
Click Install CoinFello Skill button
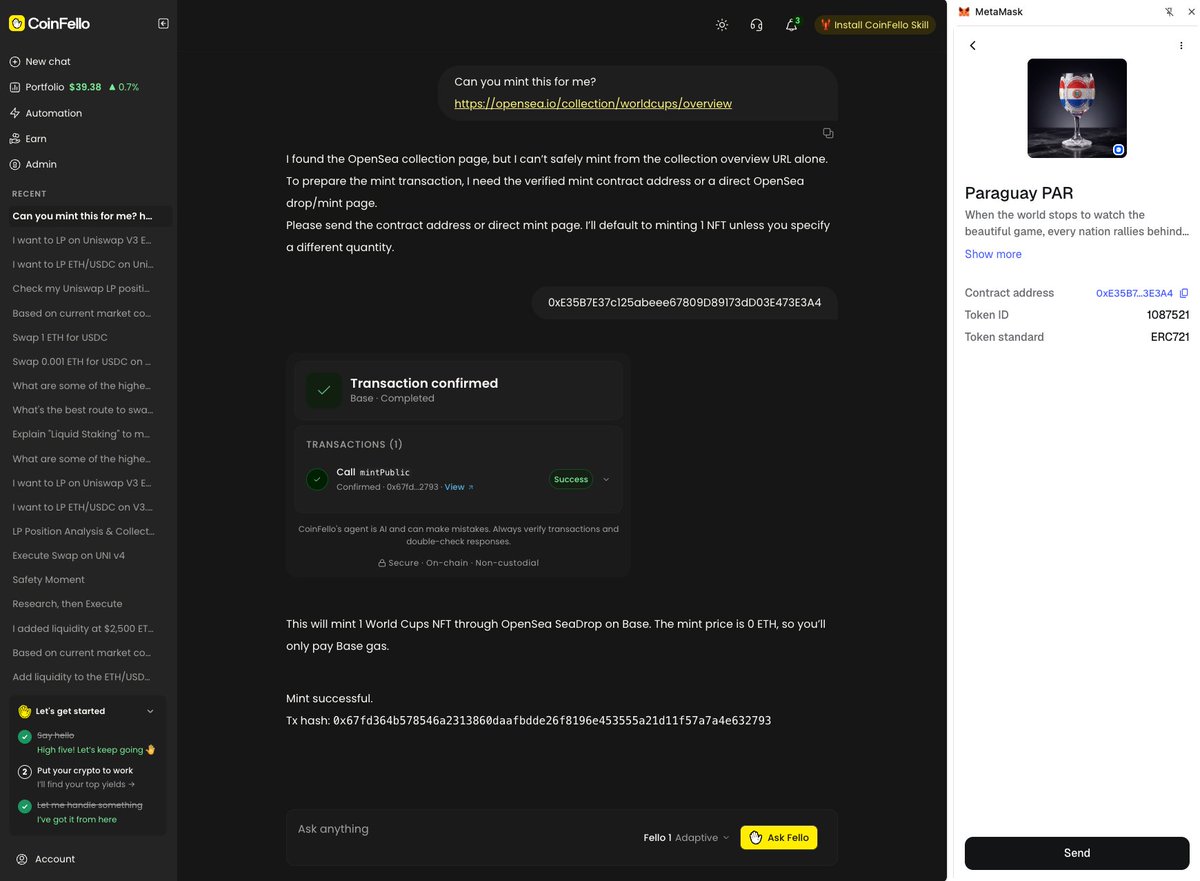(875, 25)
